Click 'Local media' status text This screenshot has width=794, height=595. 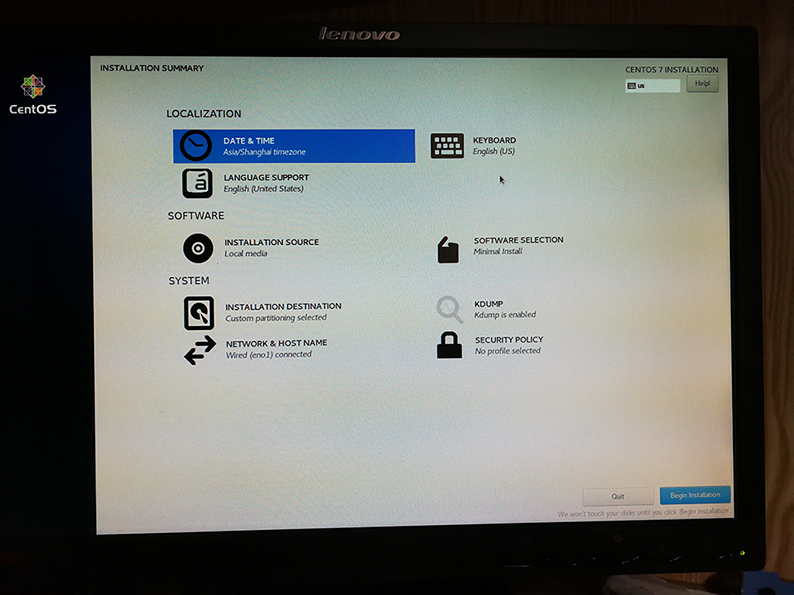246,254
